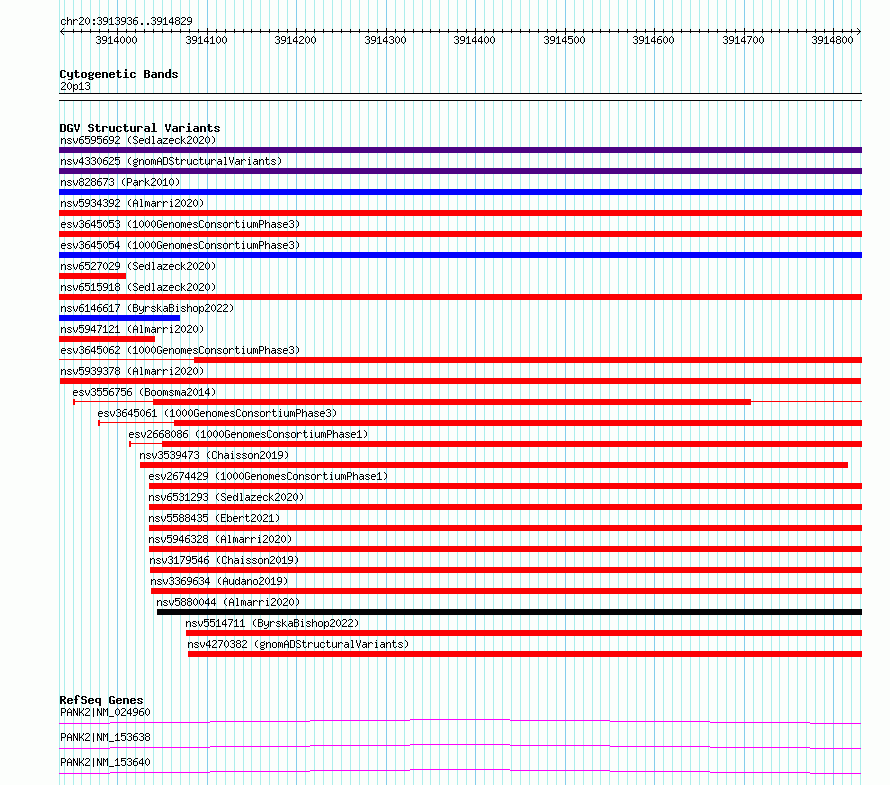Viewport: 890px width, 785px height.
Task: Open esv3645061 (1000GenomesConsortiumPhase3) entry
Action: click(x=217, y=413)
